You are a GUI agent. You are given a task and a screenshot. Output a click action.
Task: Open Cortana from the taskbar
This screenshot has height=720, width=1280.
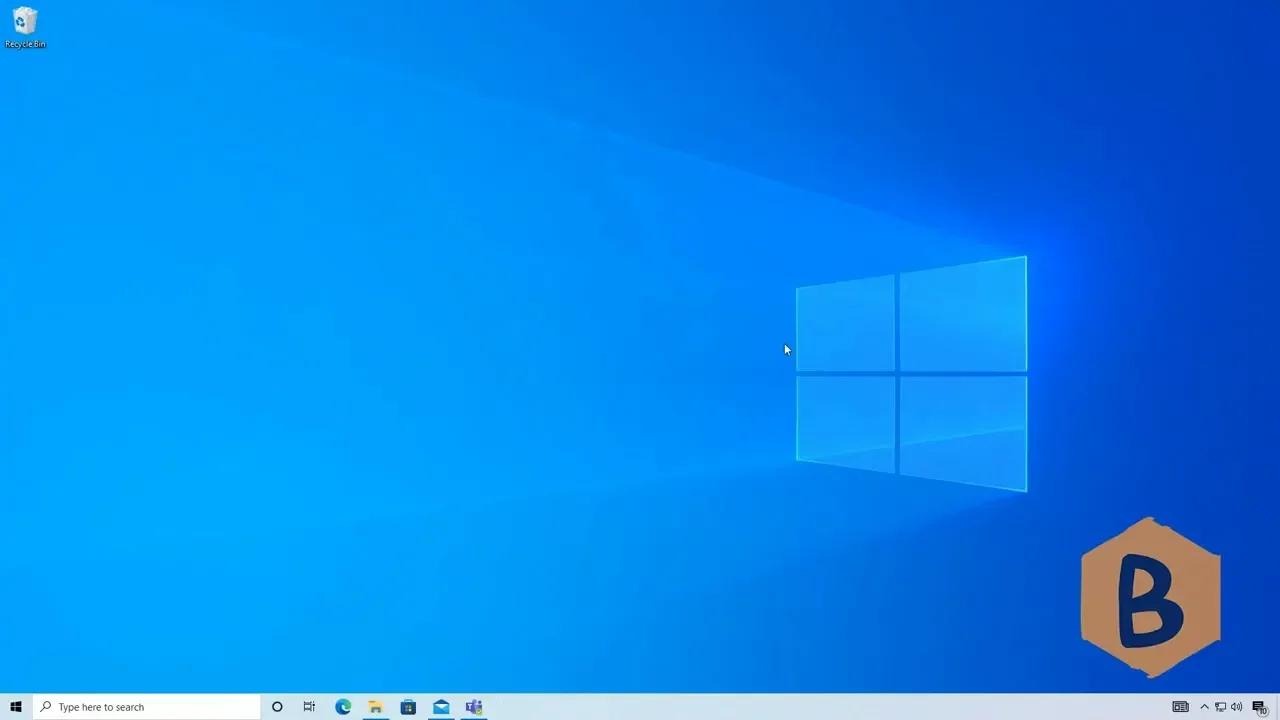tap(277, 707)
